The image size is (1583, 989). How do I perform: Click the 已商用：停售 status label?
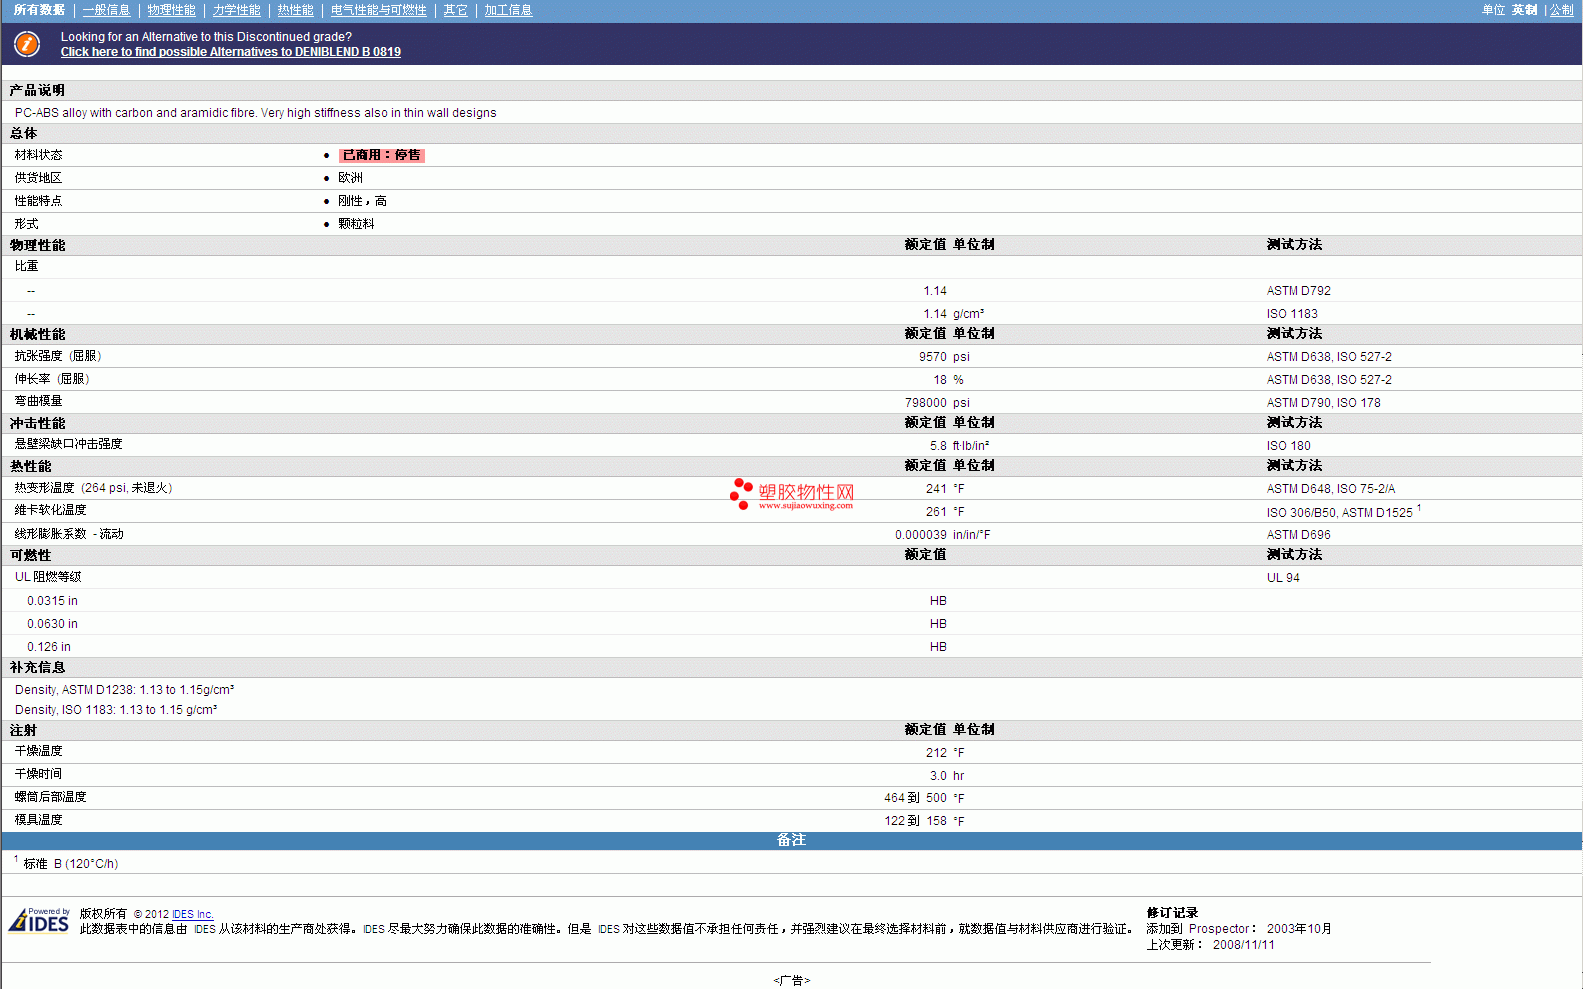381,155
